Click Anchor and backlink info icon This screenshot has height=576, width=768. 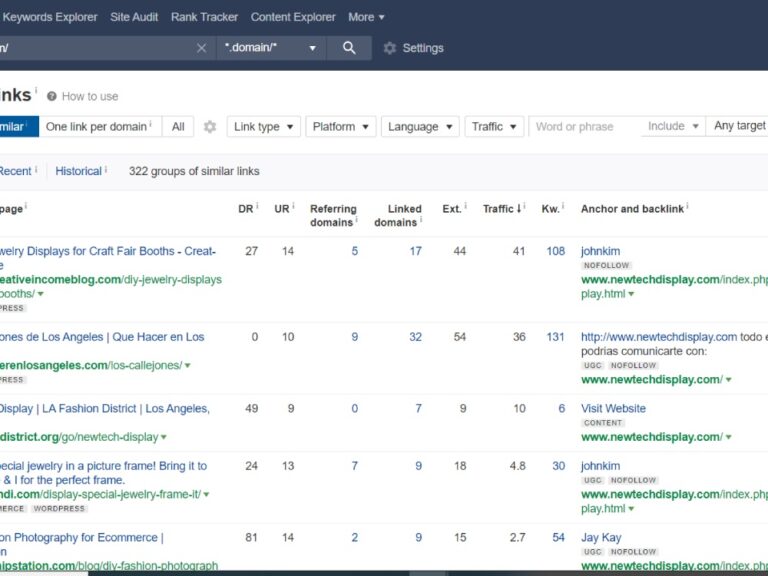click(687, 206)
